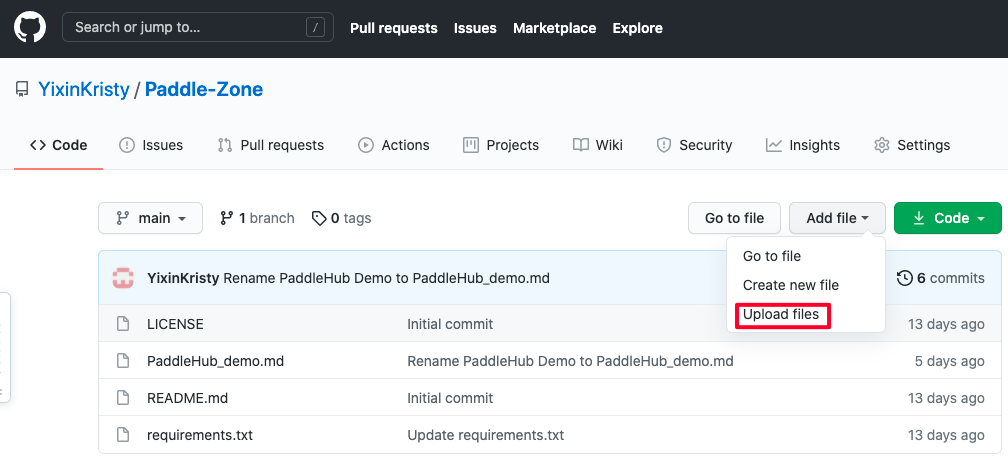
Task: Click the 5 days ago timestamp
Action: tap(950, 361)
